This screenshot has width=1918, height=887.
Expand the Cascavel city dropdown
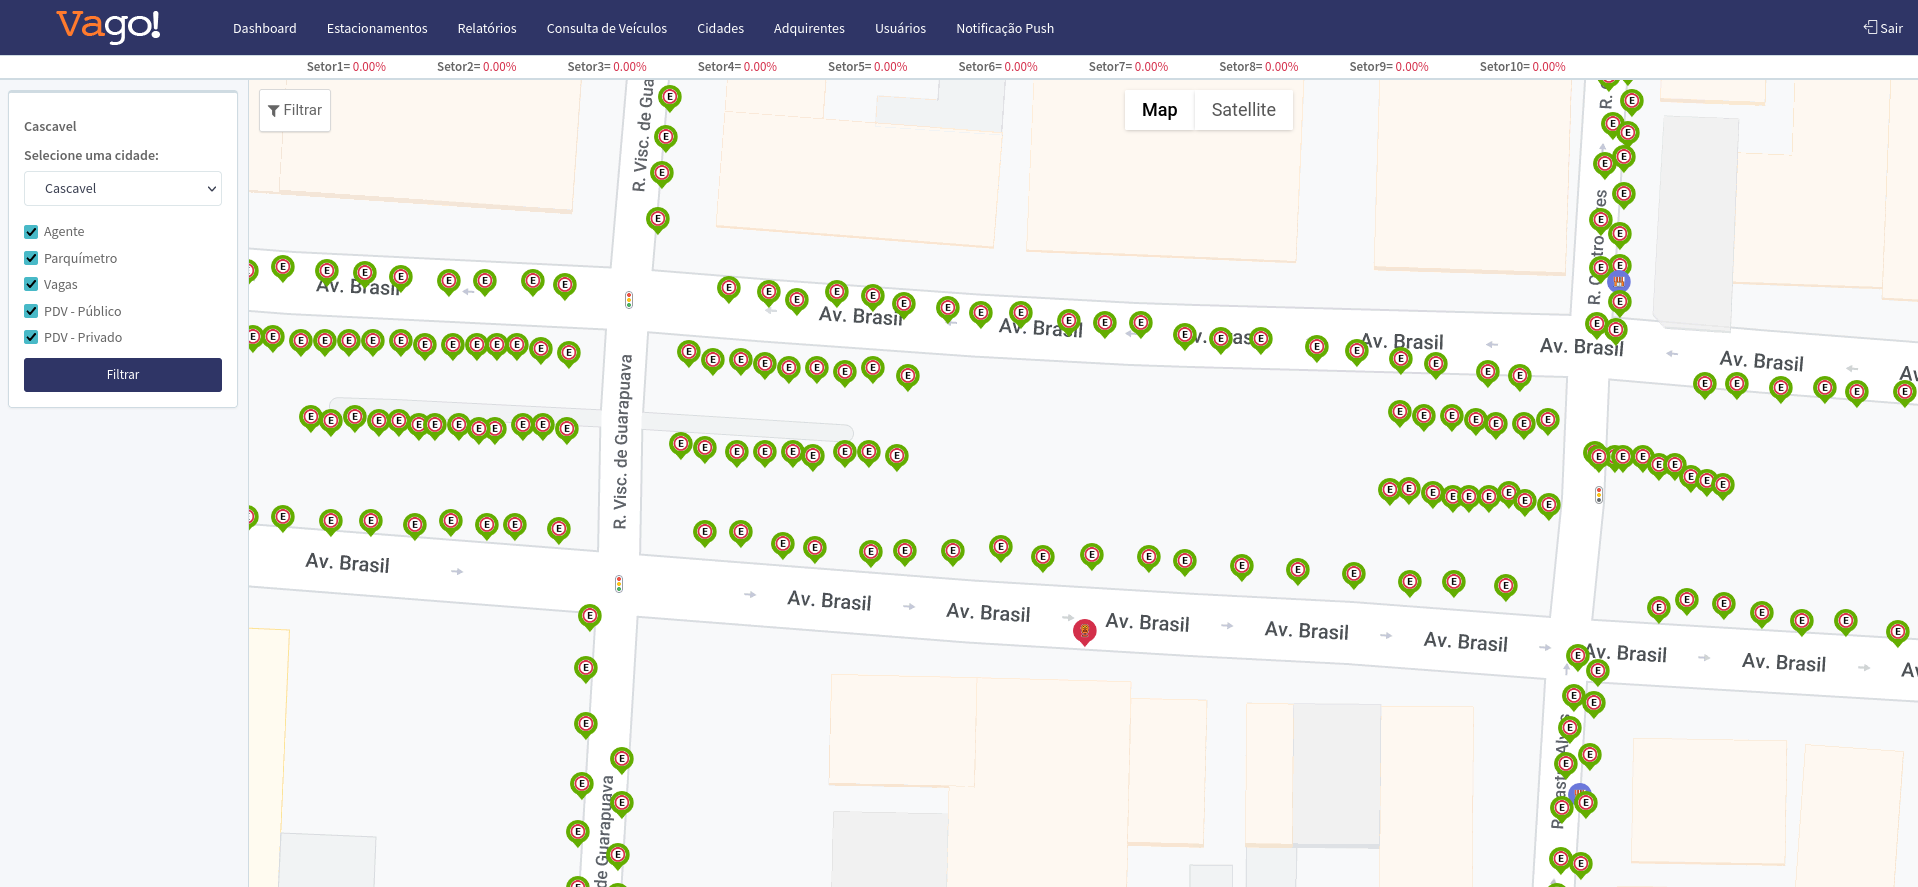click(x=123, y=189)
